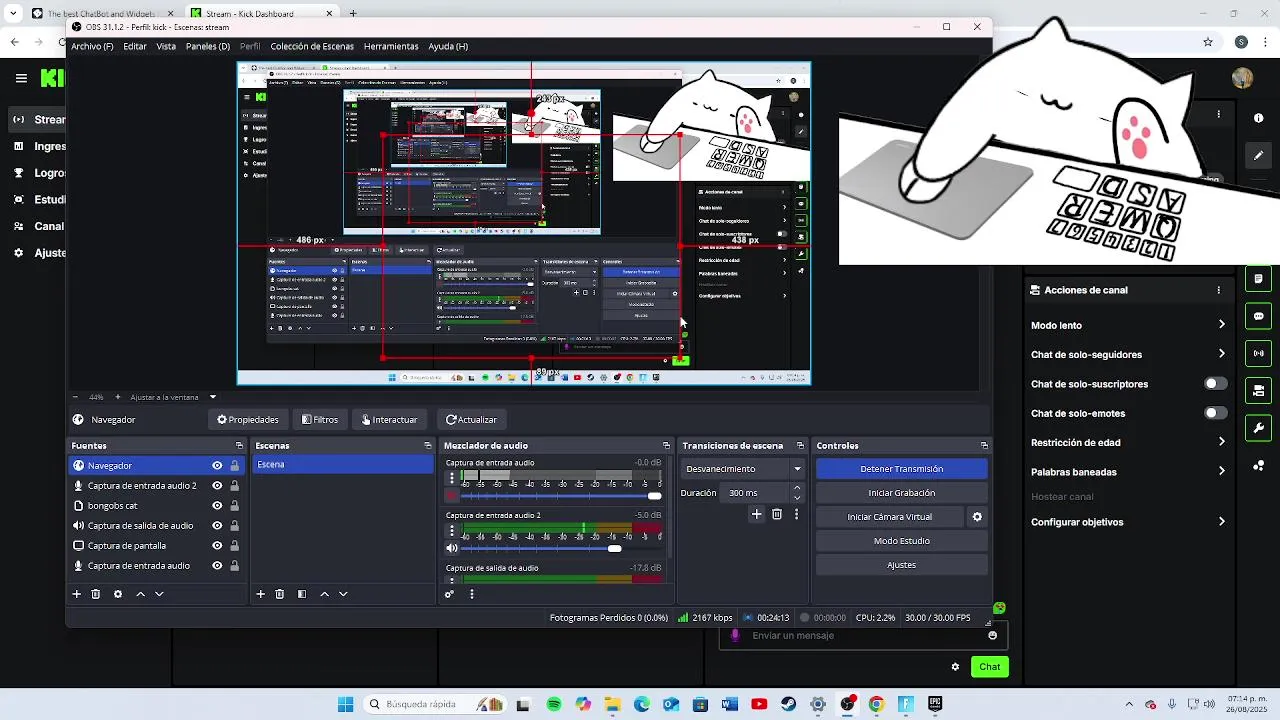
Task: Open the Desvanecimiento transition dropdown
Action: [743, 469]
